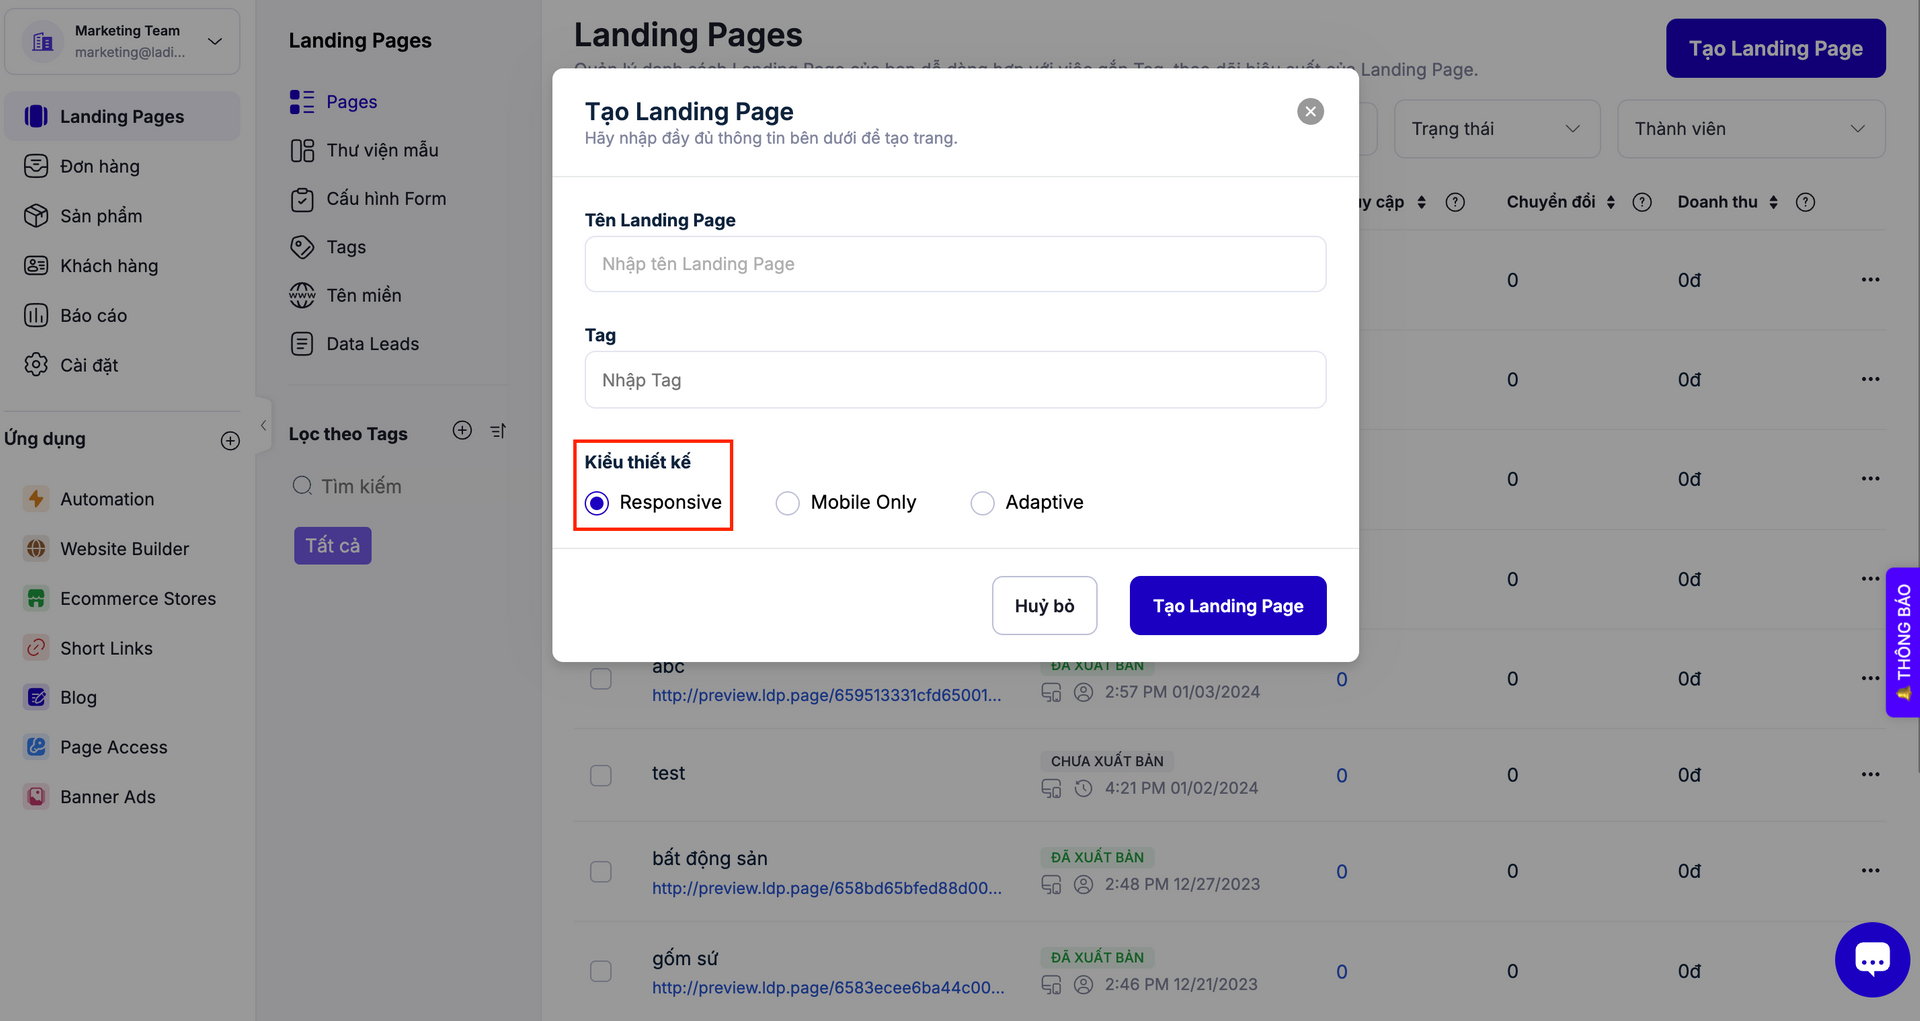Open Thành viên filter dropdown
The width and height of the screenshot is (1920, 1021).
(1750, 129)
